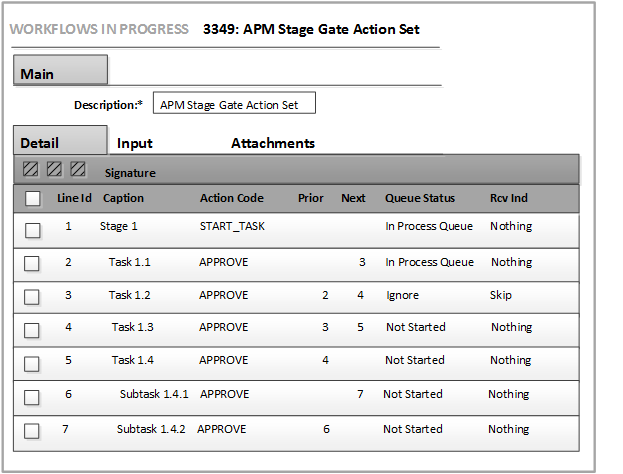Click into the Description text field

point(234,104)
